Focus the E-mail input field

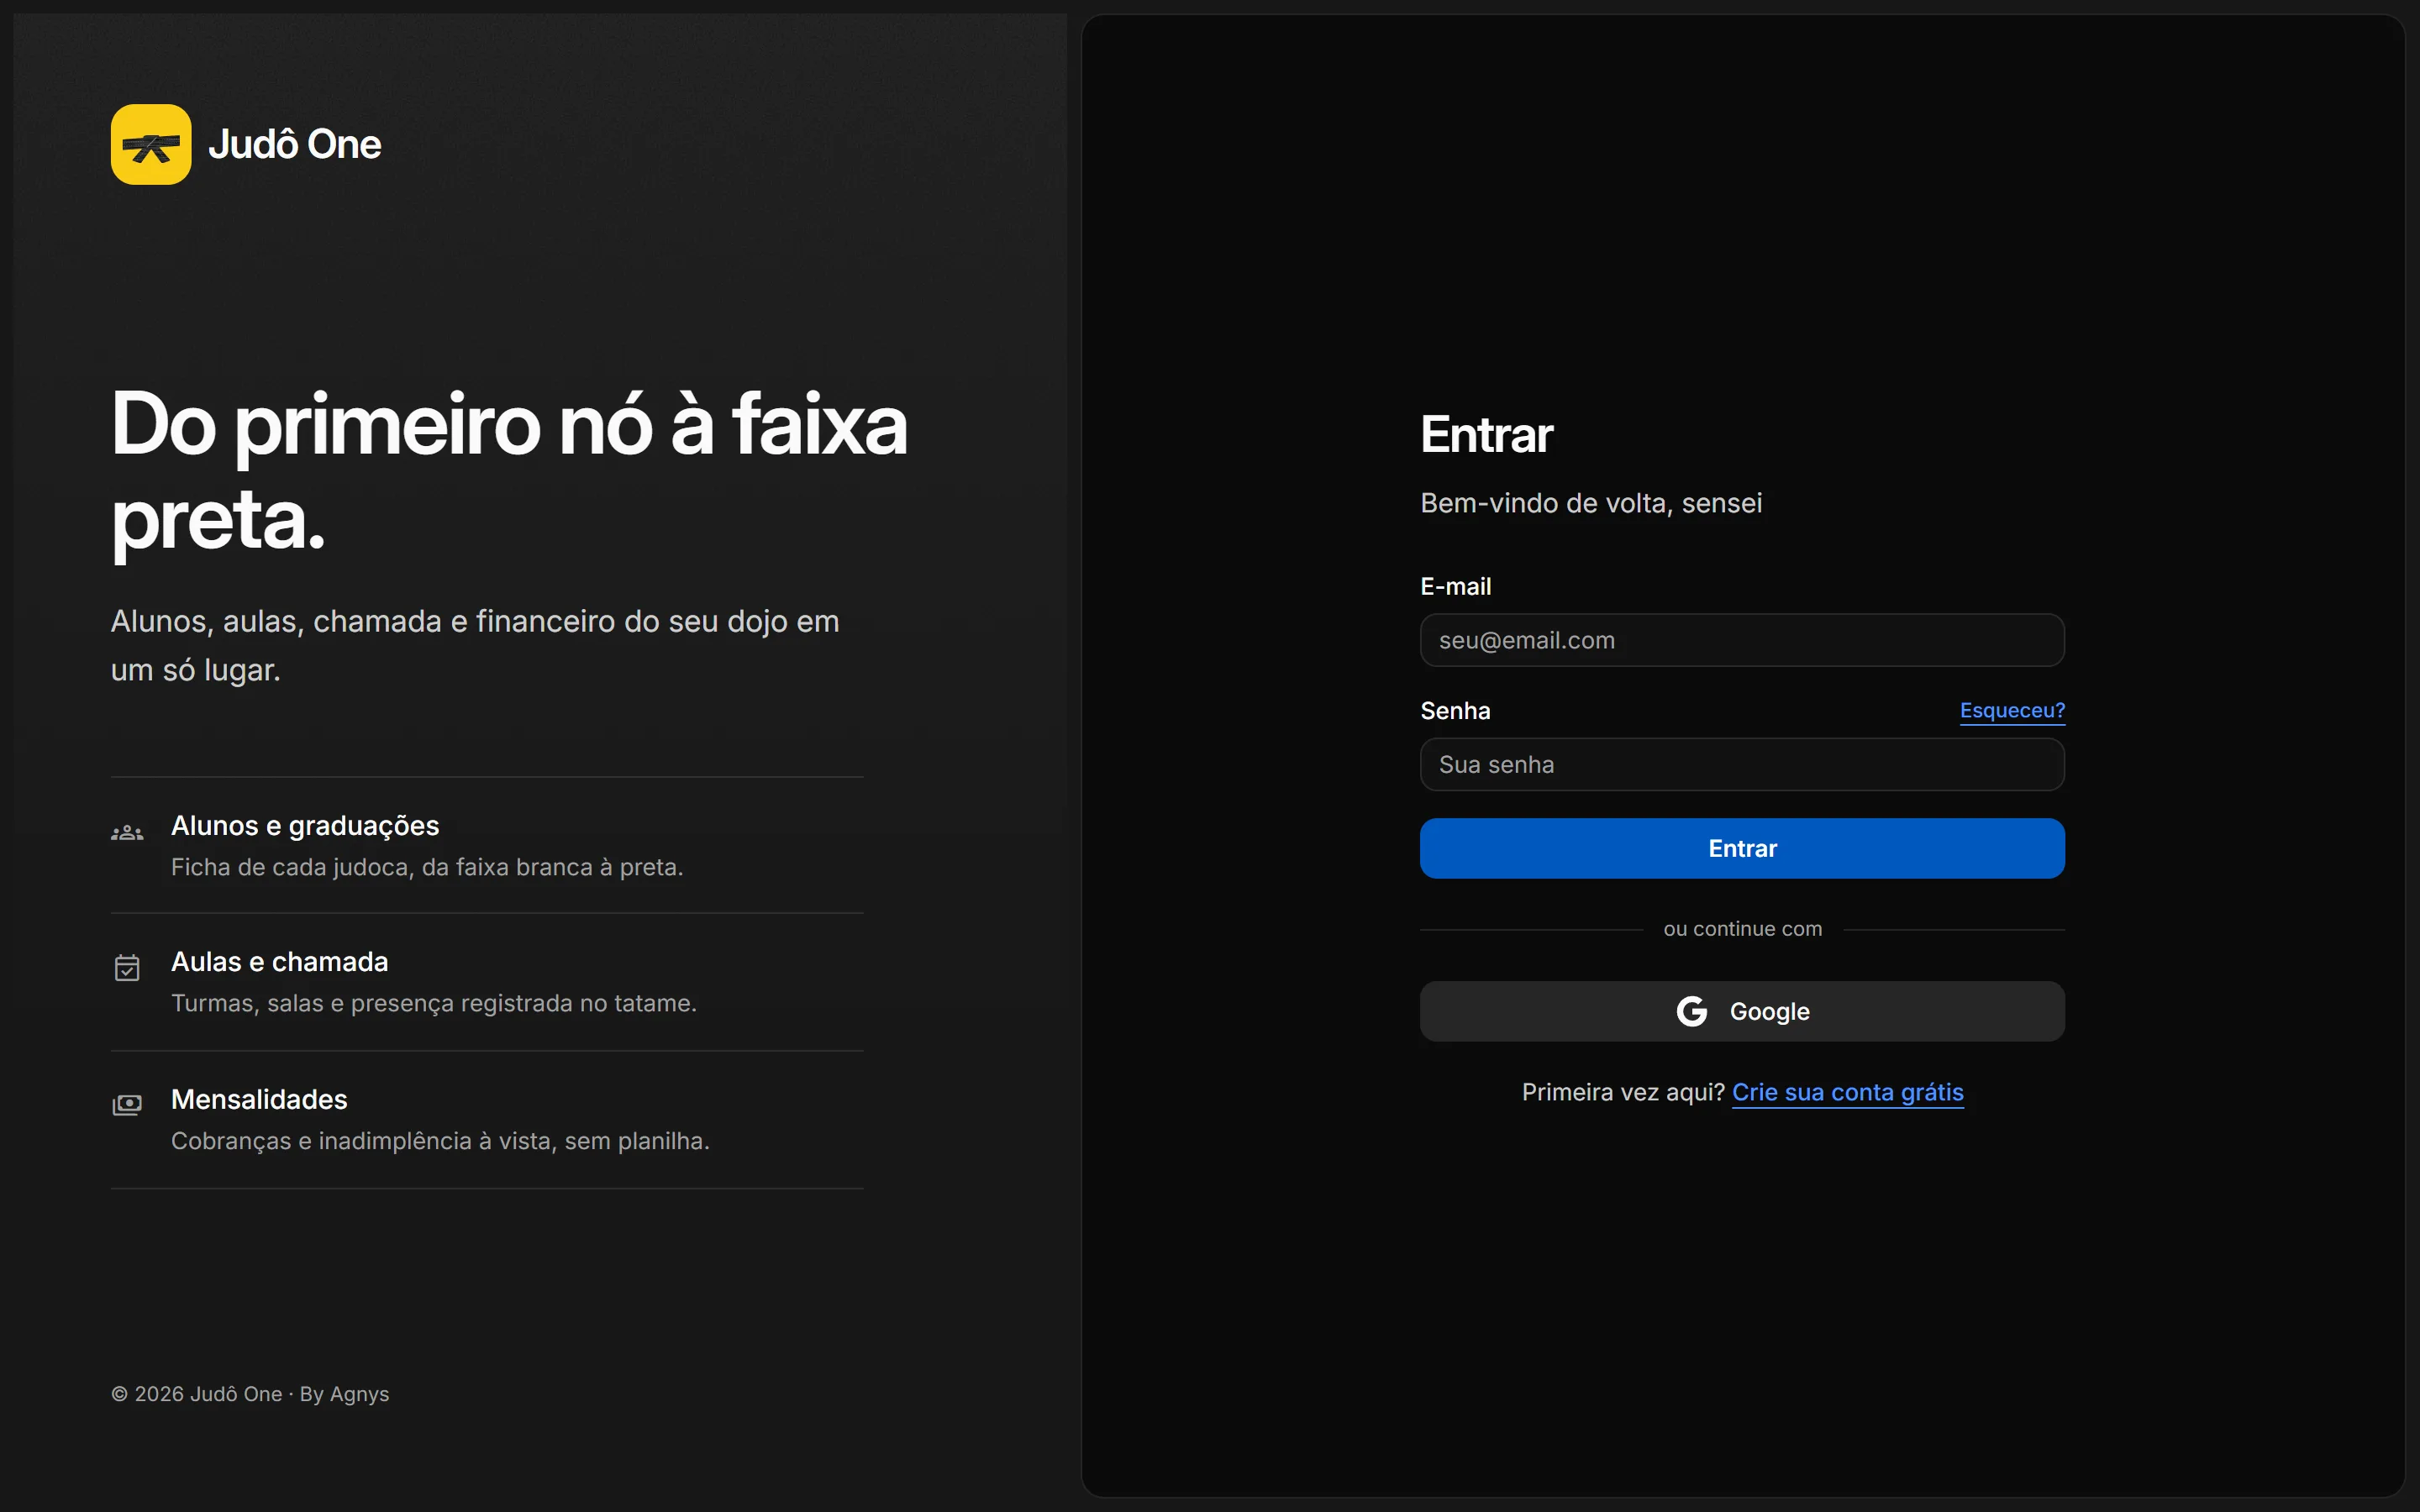click(1742, 640)
